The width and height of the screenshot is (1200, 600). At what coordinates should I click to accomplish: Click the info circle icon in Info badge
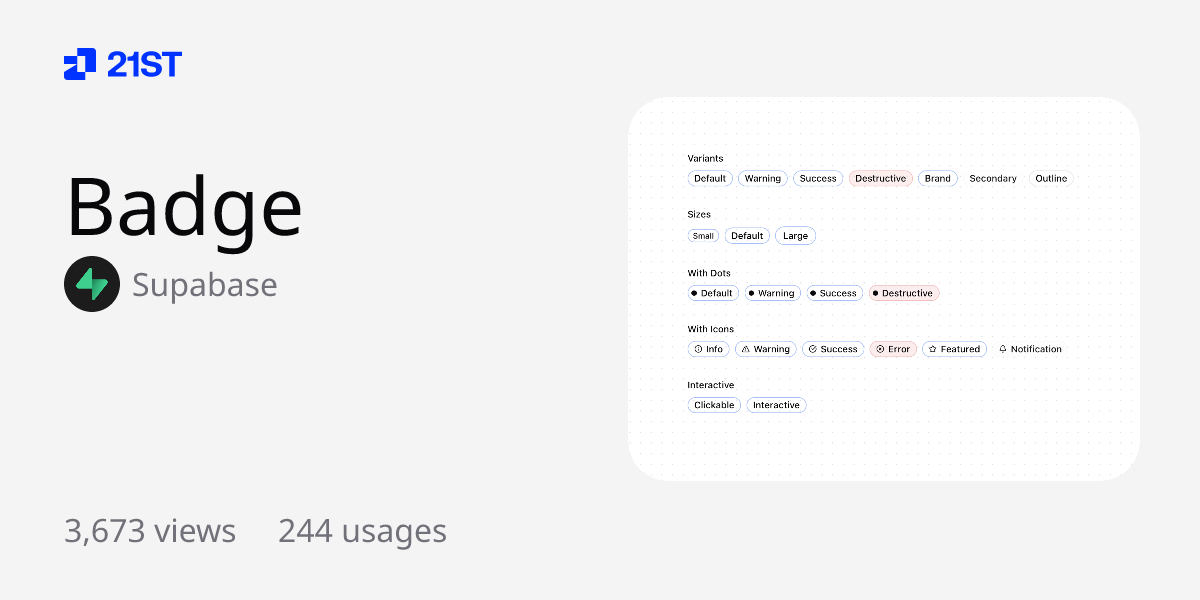[x=698, y=349]
